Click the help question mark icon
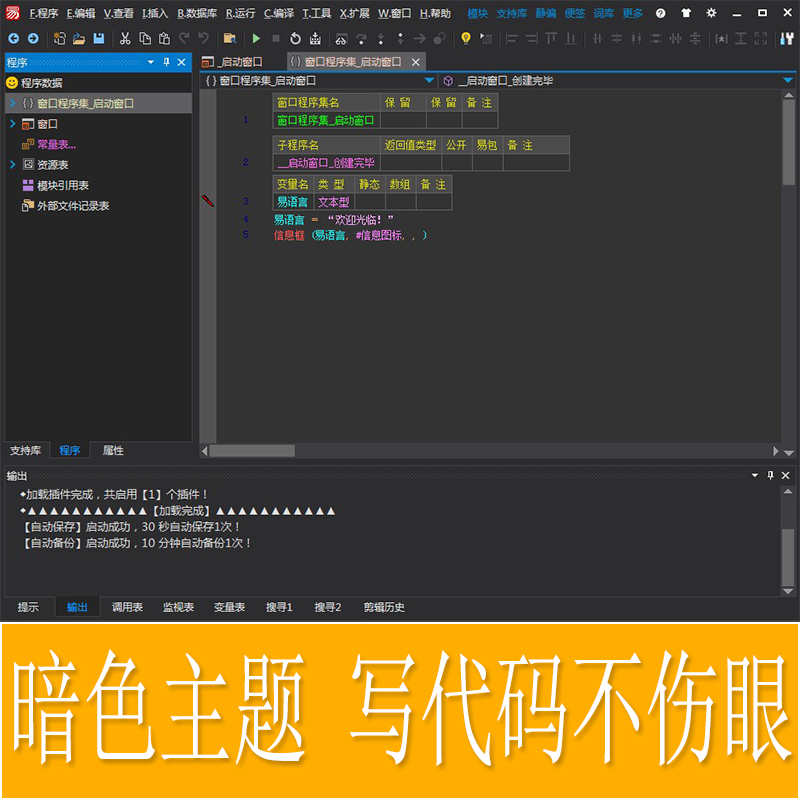This screenshot has height=800, width=800. [x=660, y=13]
